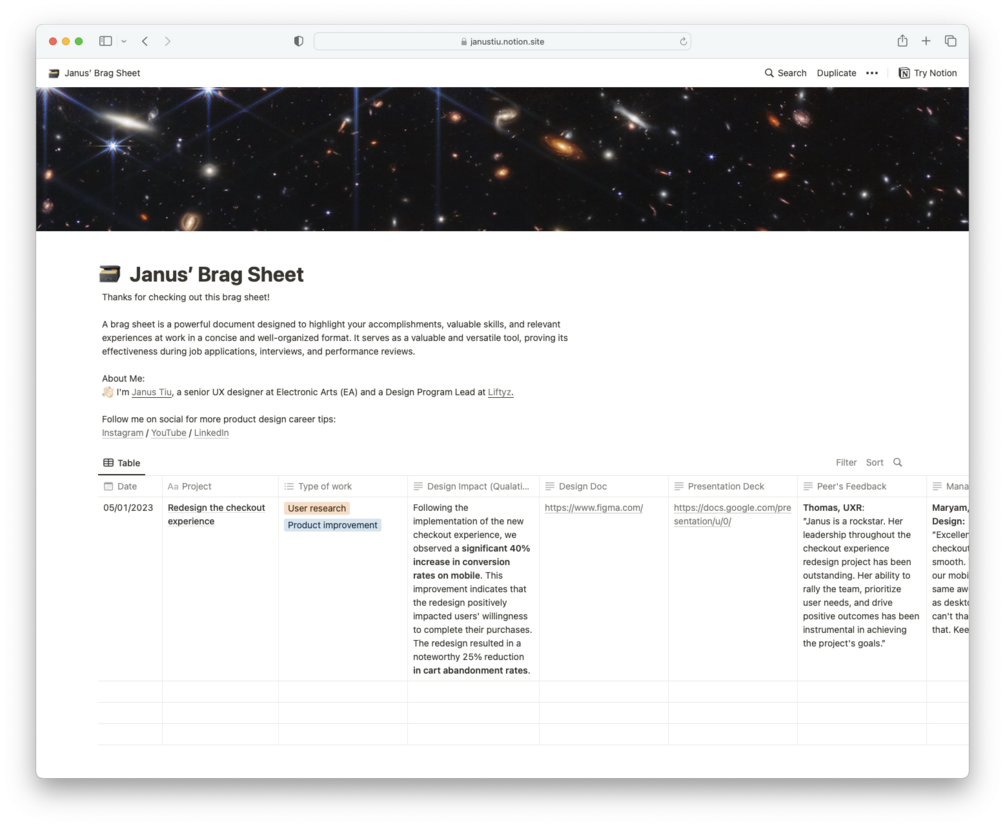
Task: Click Try Notion button
Action: [927, 73]
